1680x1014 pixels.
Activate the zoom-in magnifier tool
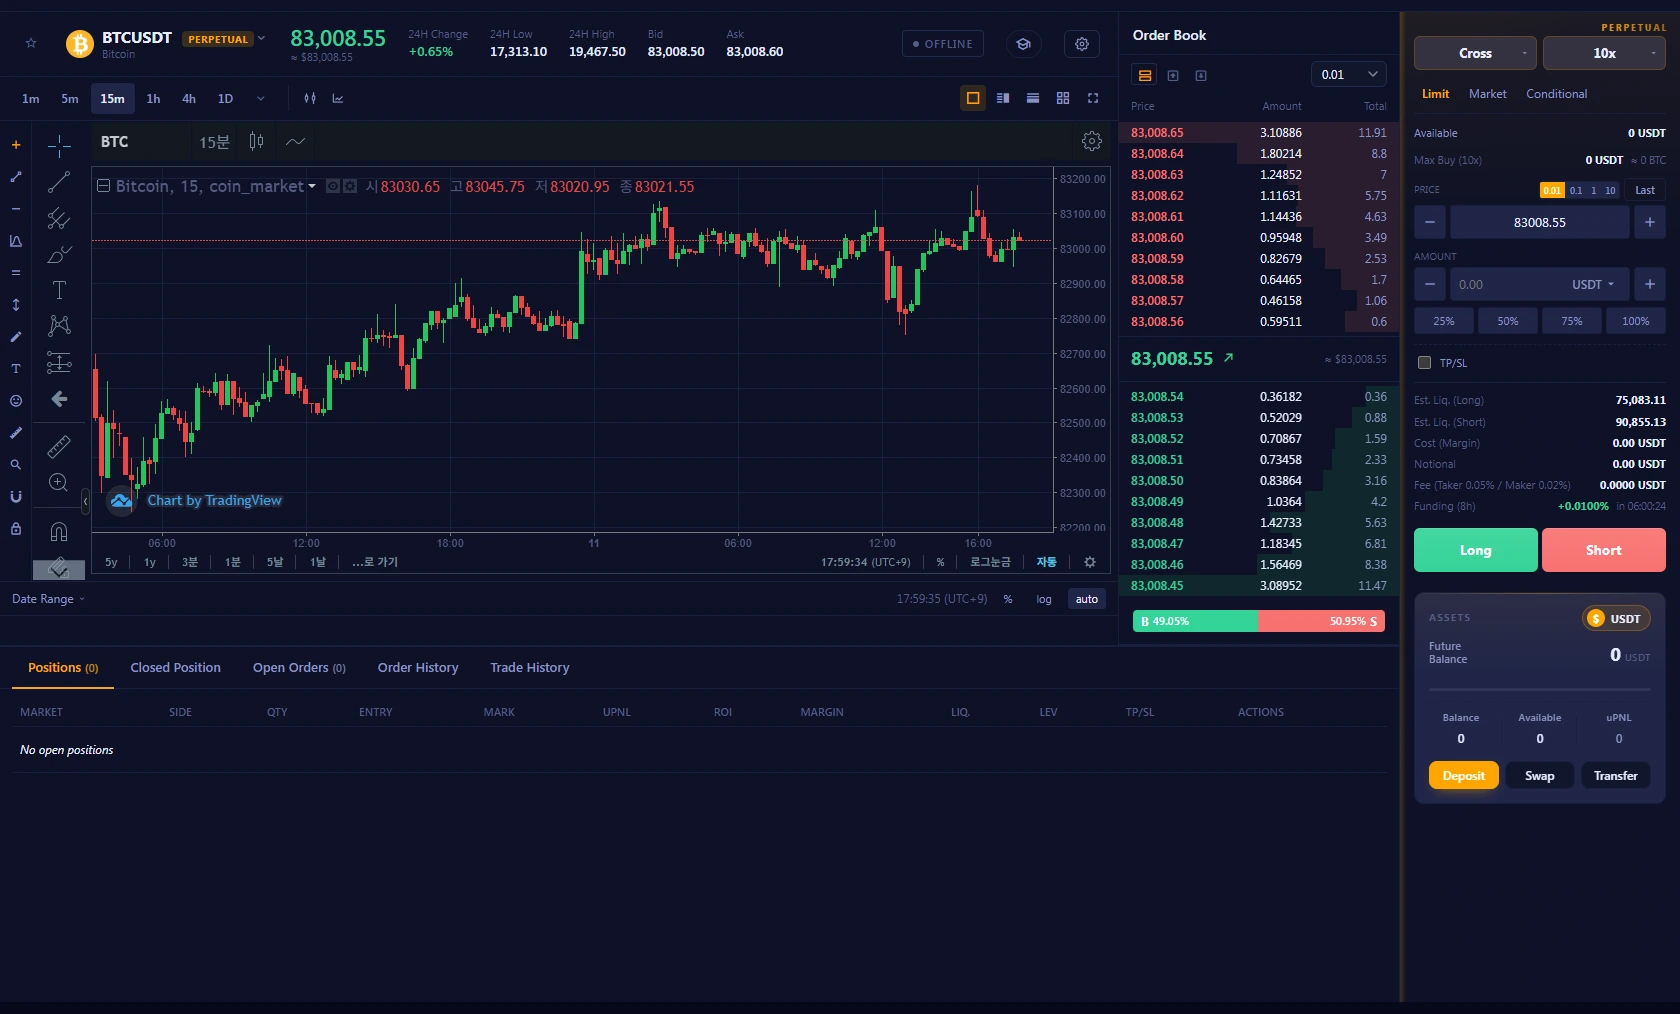(x=59, y=483)
